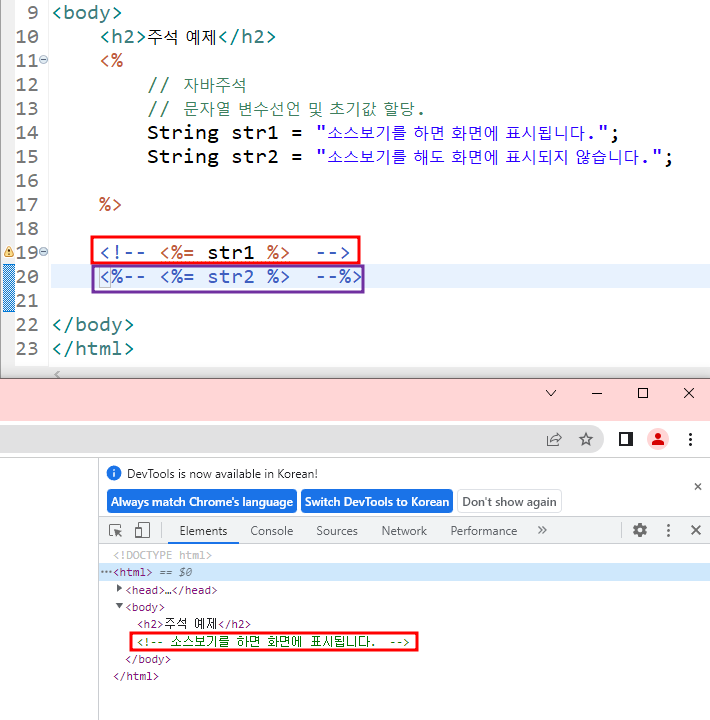
Task: Close the DevTools panel
Action: [696, 530]
